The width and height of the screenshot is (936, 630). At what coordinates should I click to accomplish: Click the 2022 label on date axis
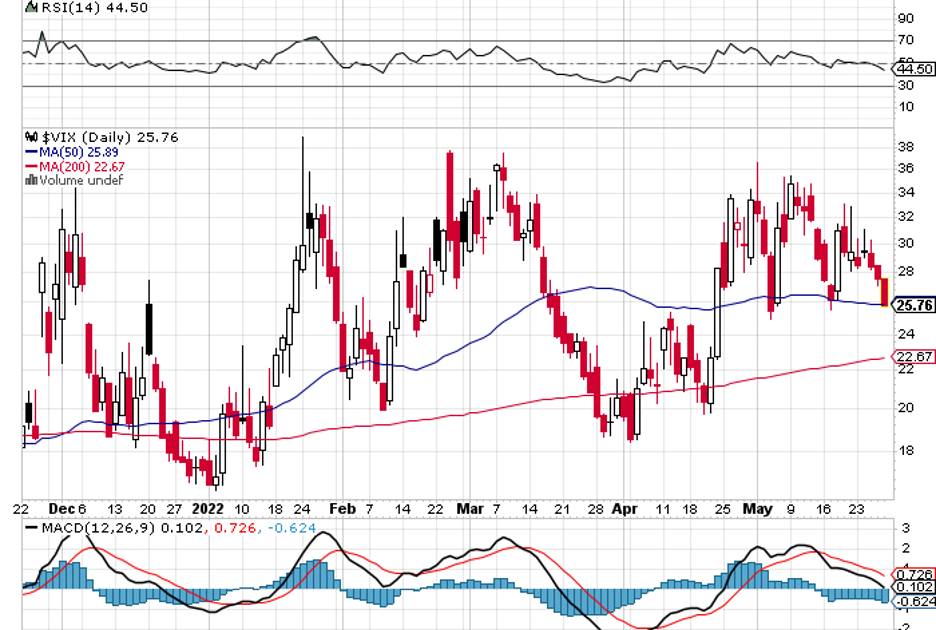point(206,507)
